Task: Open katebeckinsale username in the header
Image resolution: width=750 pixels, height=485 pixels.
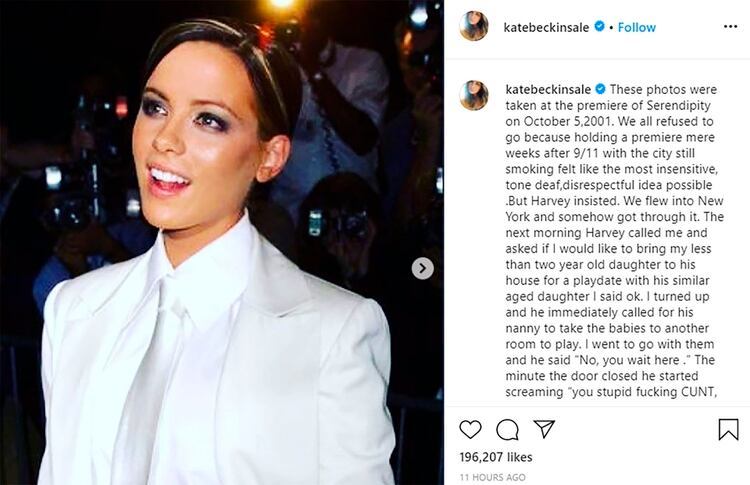Action: 546,28
